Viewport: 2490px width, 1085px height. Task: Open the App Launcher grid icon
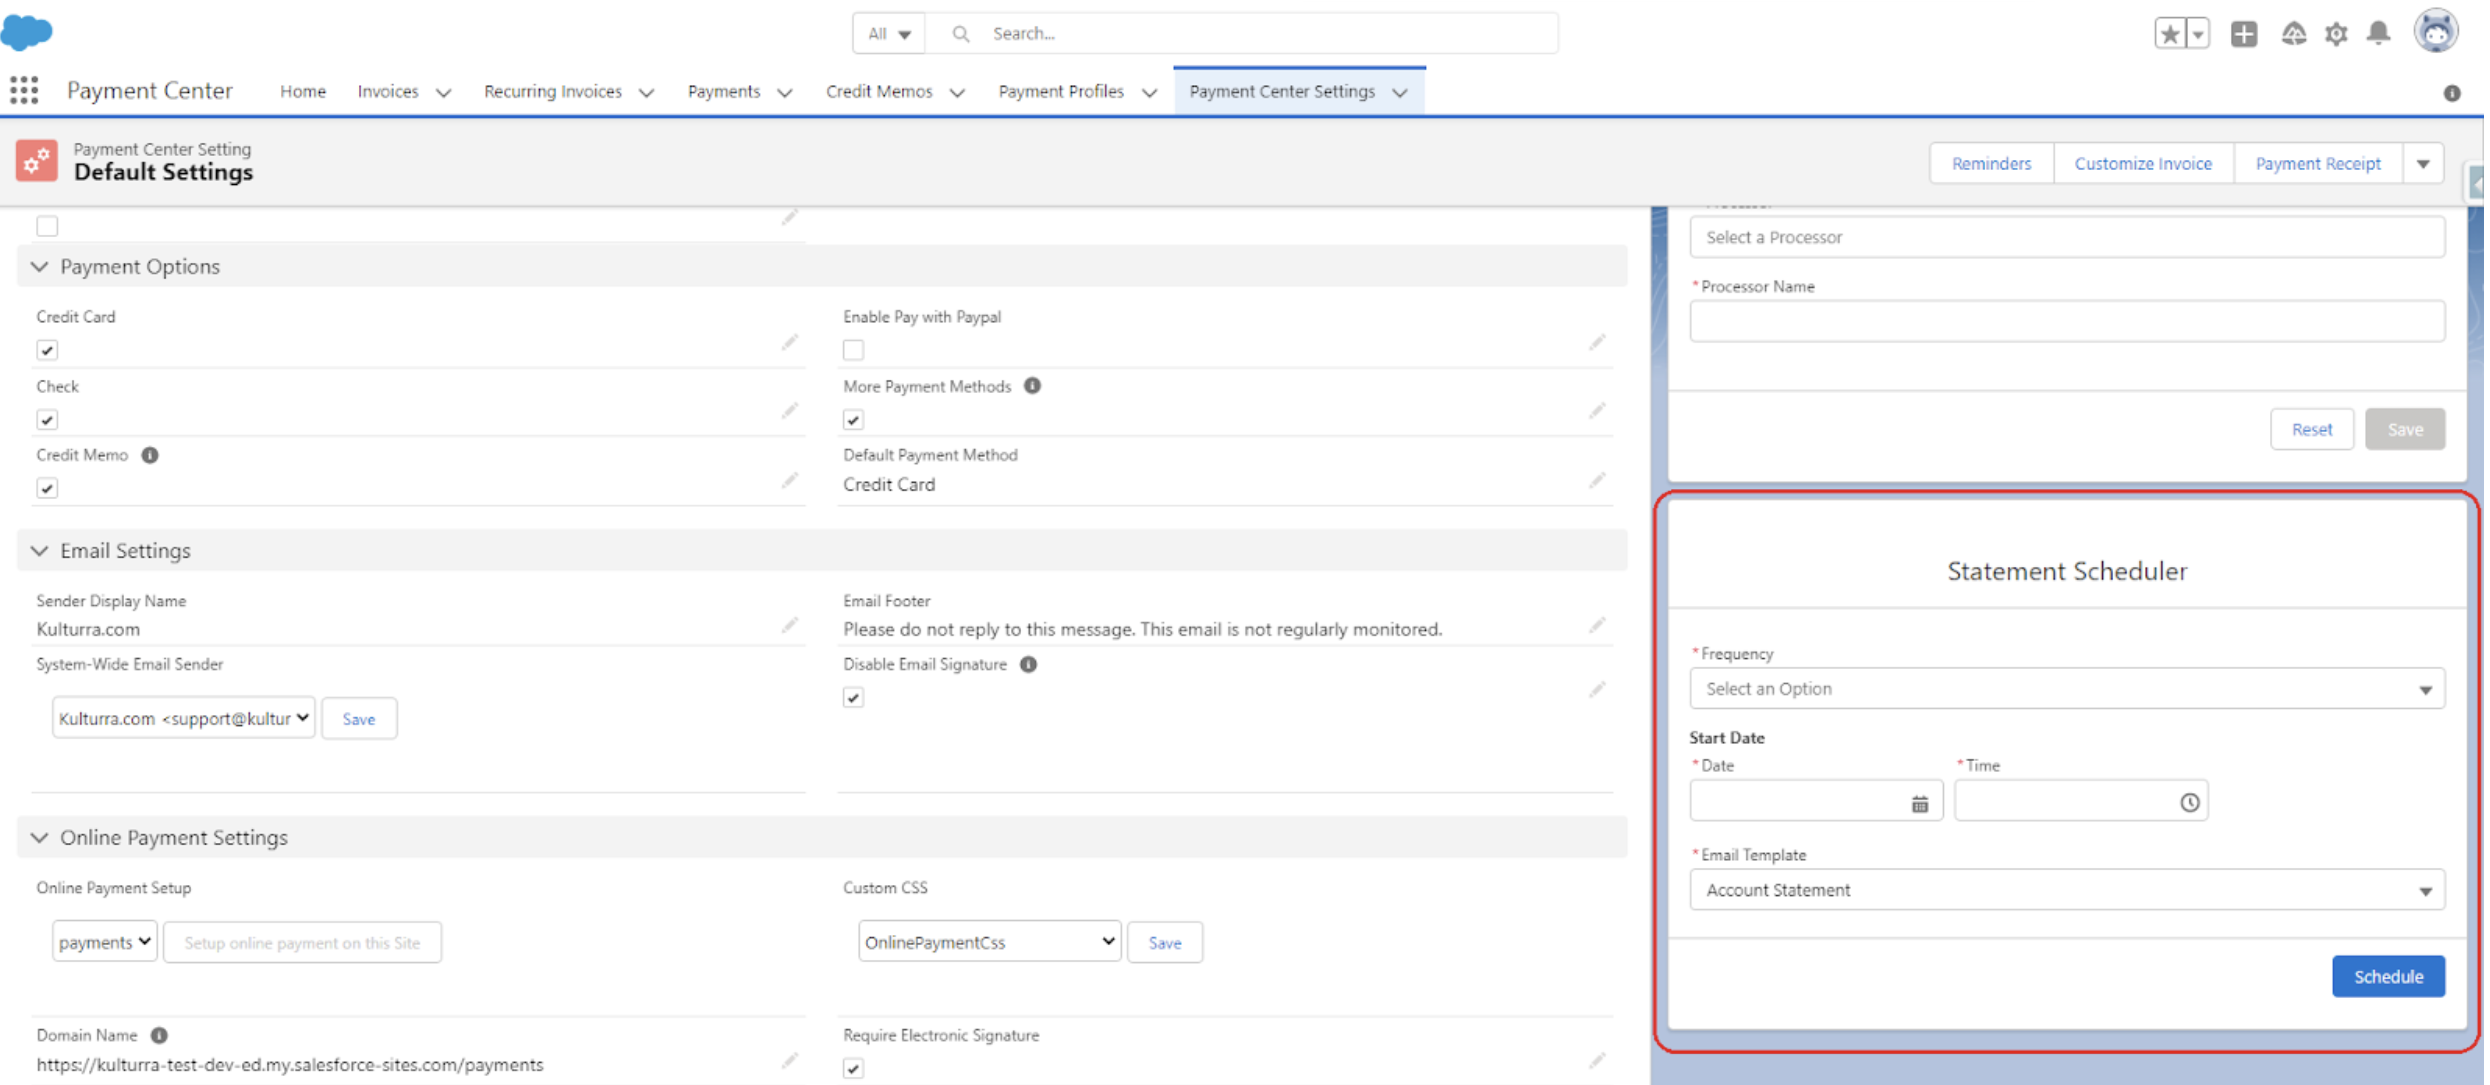pos(24,91)
